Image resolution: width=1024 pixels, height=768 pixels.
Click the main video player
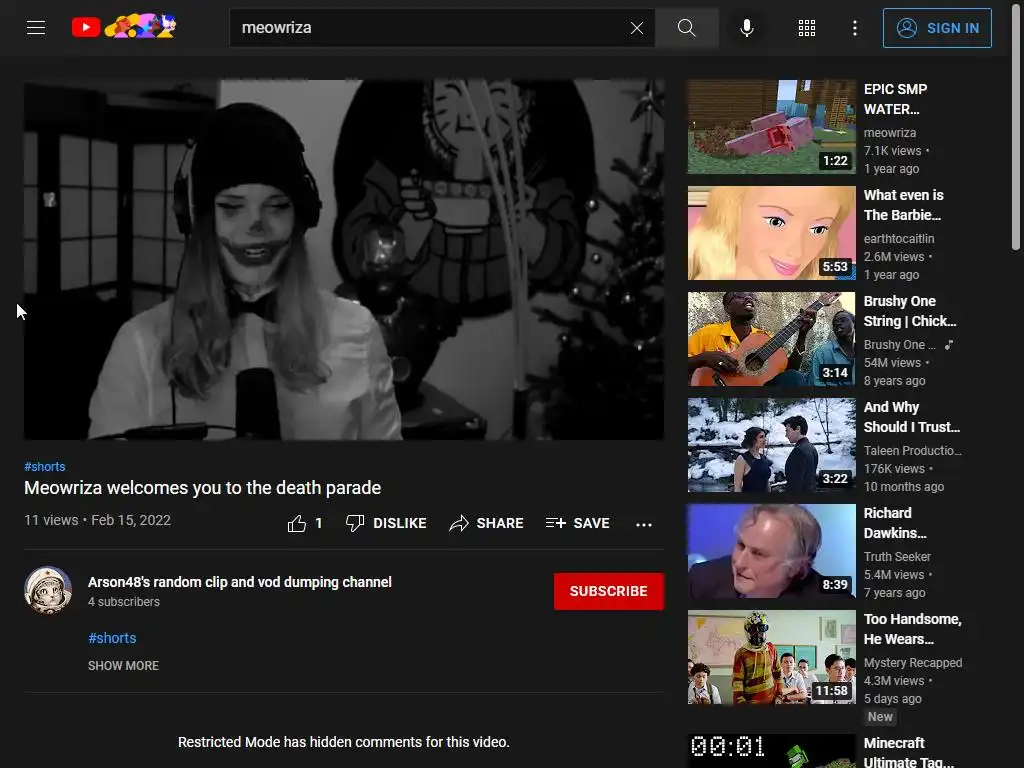[344, 259]
